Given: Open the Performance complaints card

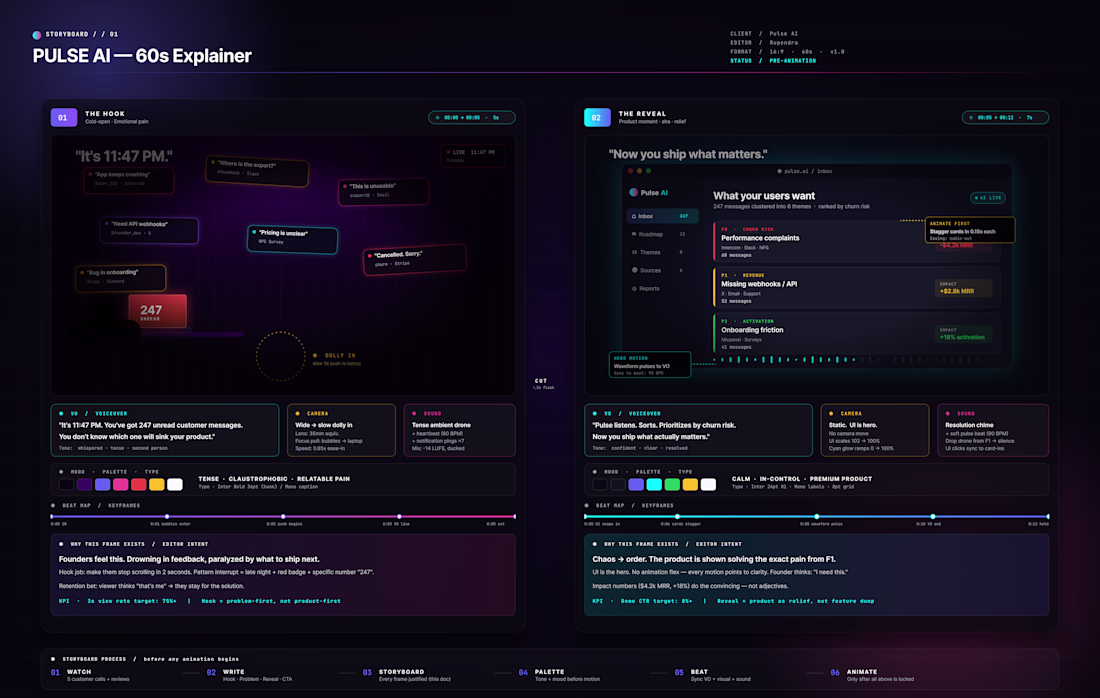Looking at the screenshot, I should click(x=857, y=241).
